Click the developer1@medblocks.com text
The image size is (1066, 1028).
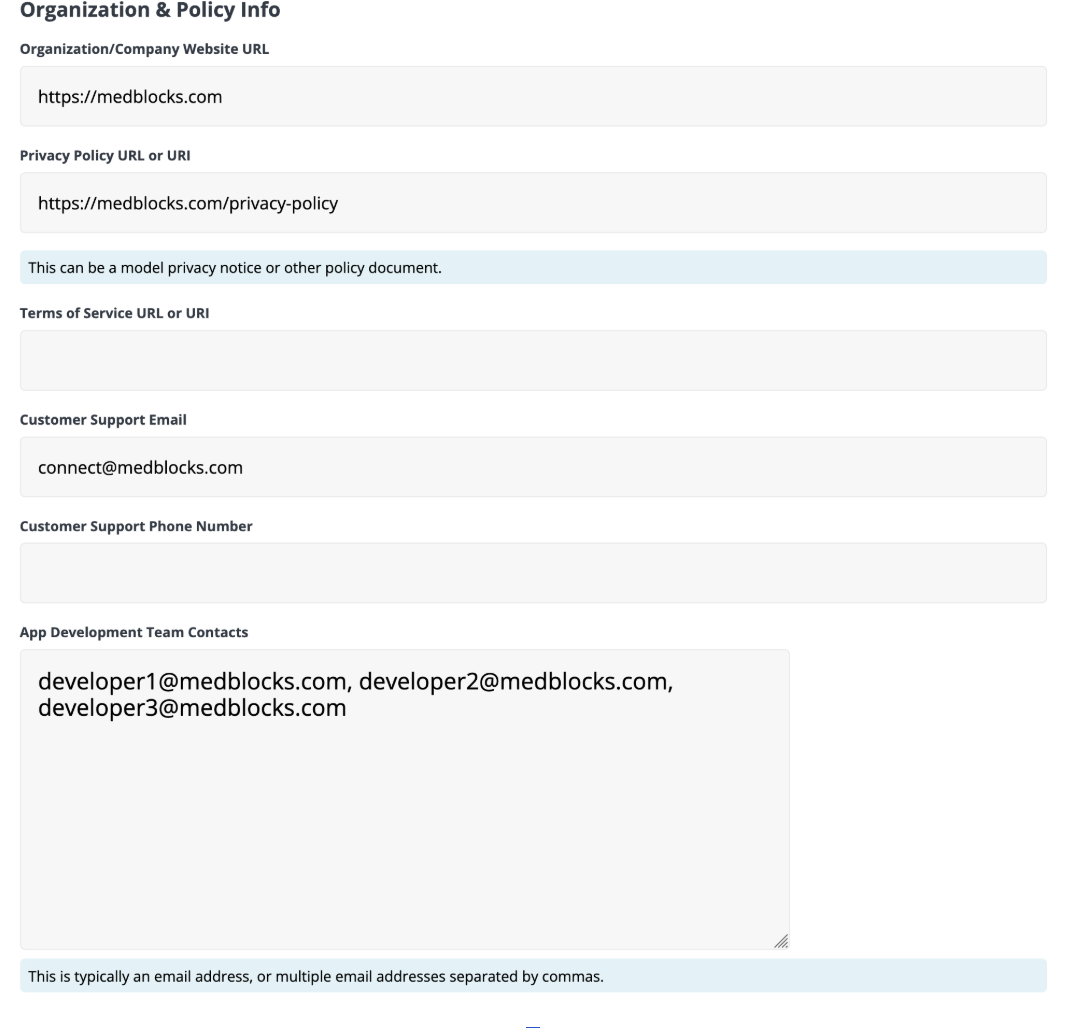coord(192,681)
